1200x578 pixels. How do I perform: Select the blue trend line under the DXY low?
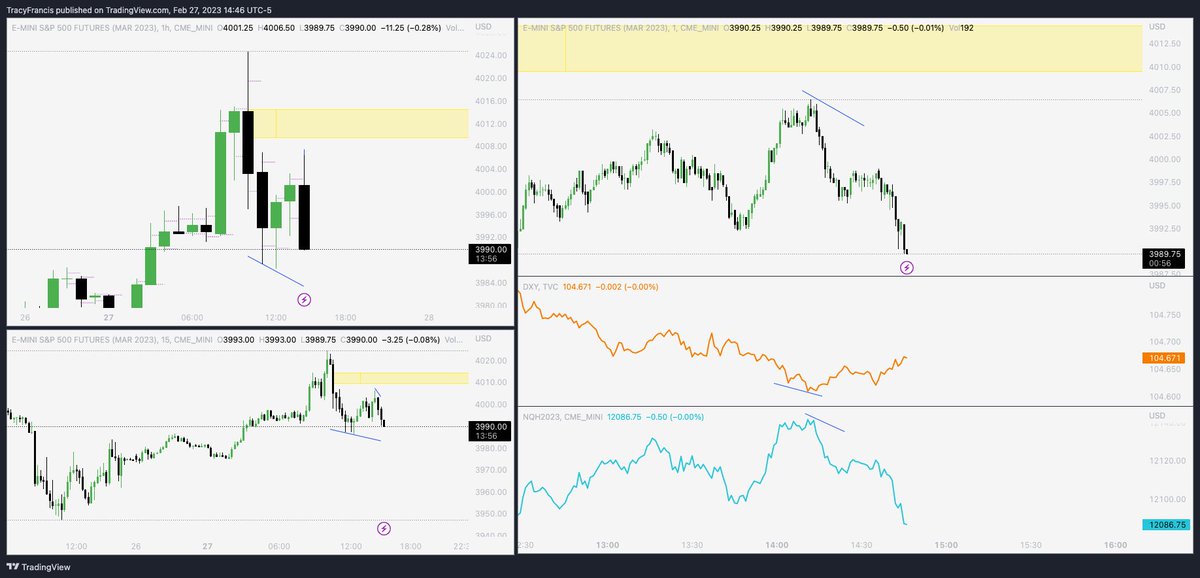[x=798, y=391]
